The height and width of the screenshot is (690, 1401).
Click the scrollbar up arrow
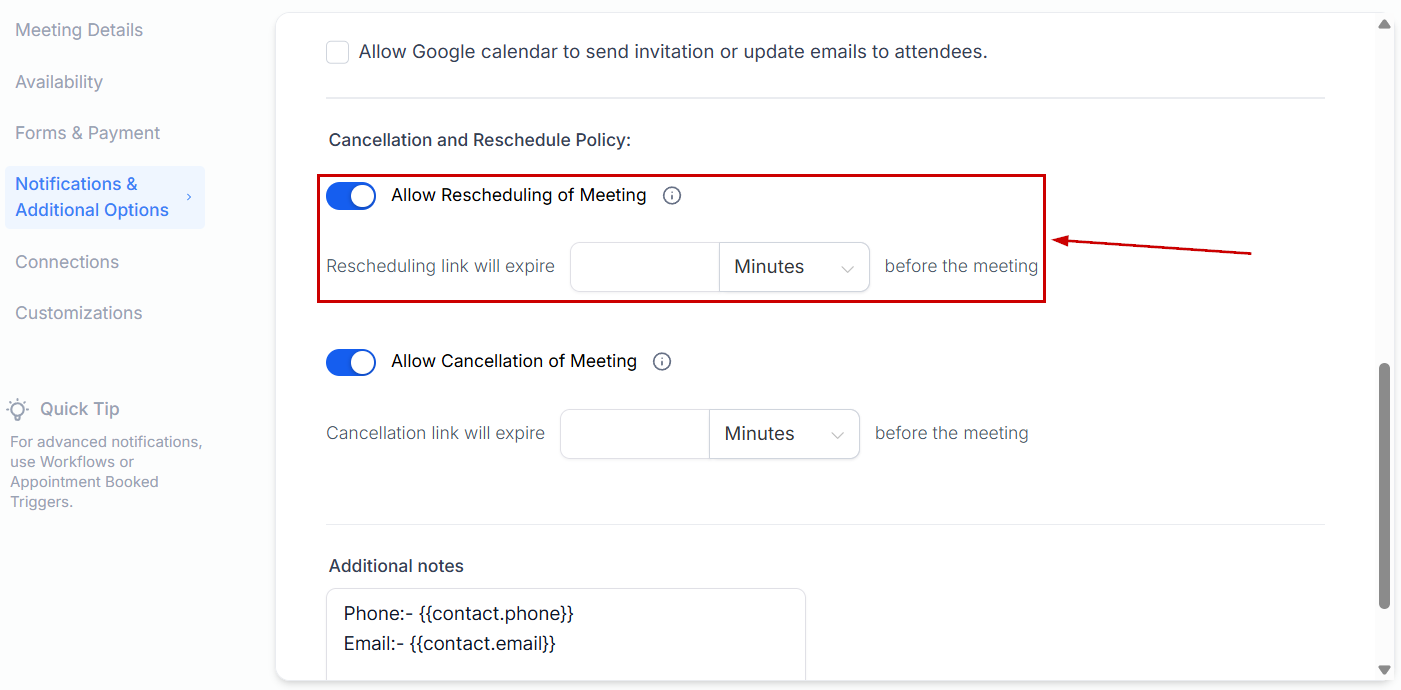click(x=1385, y=24)
